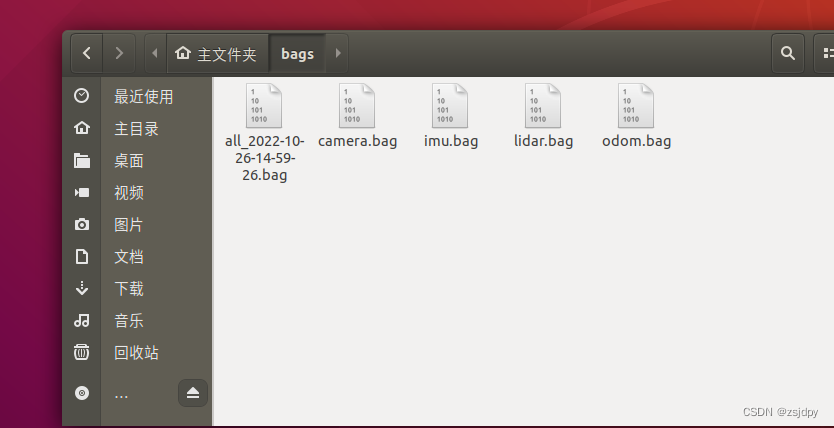Select the truncated … drive entry
Screen dimensions: 834x428
(121, 396)
